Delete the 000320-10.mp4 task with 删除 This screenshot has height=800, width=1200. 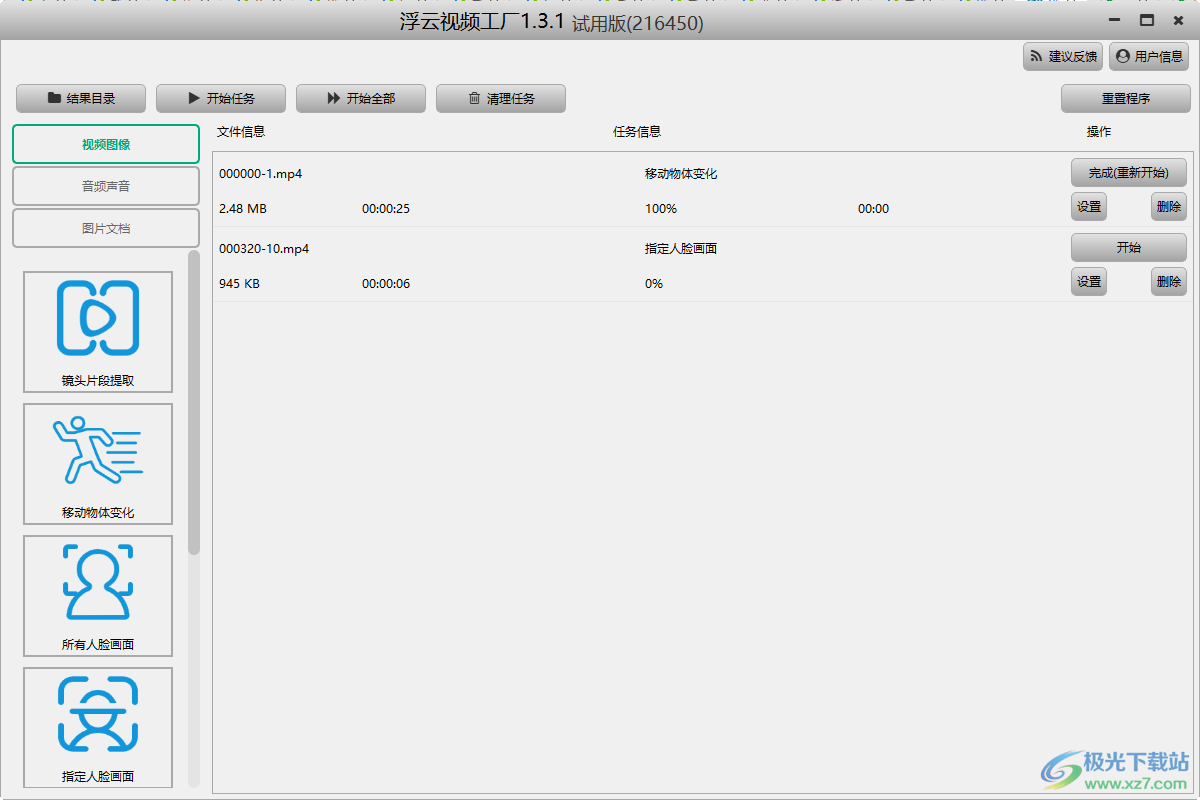pyautogui.click(x=1168, y=281)
